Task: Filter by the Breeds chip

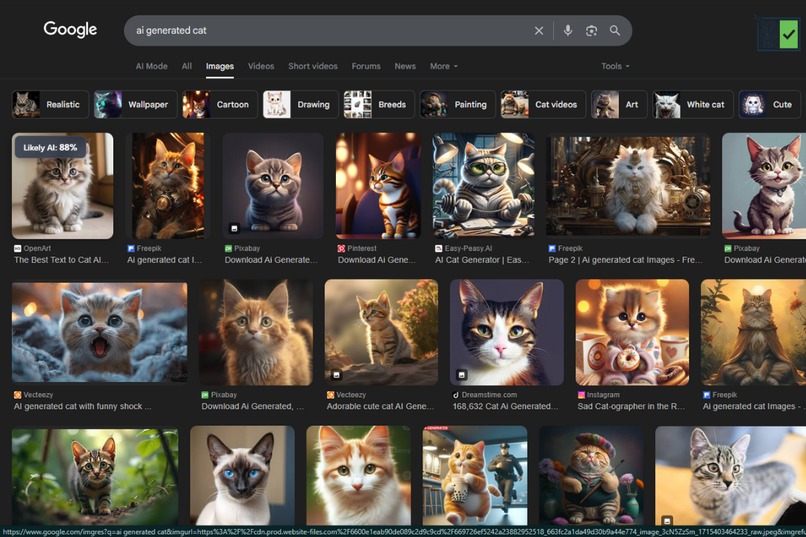Action: point(379,104)
